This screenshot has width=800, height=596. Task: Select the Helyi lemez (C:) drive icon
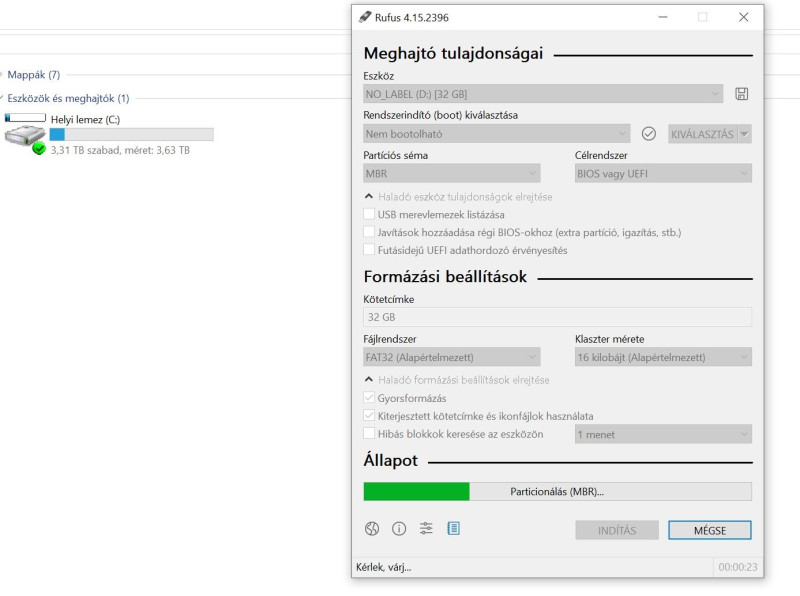(x=25, y=135)
